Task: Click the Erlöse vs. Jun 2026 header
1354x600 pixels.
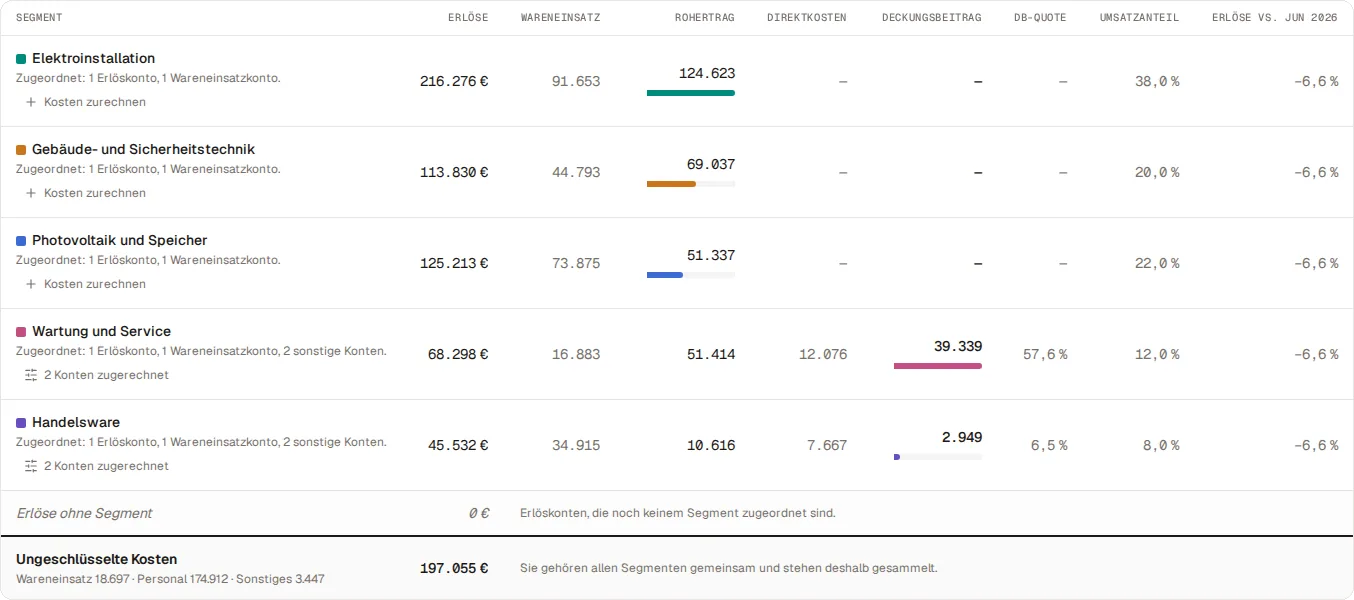Action: click(x=1275, y=17)
